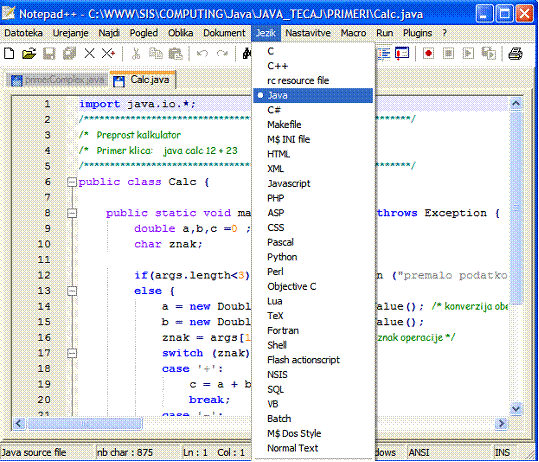Select the Calc.java tab

(143, 80)
